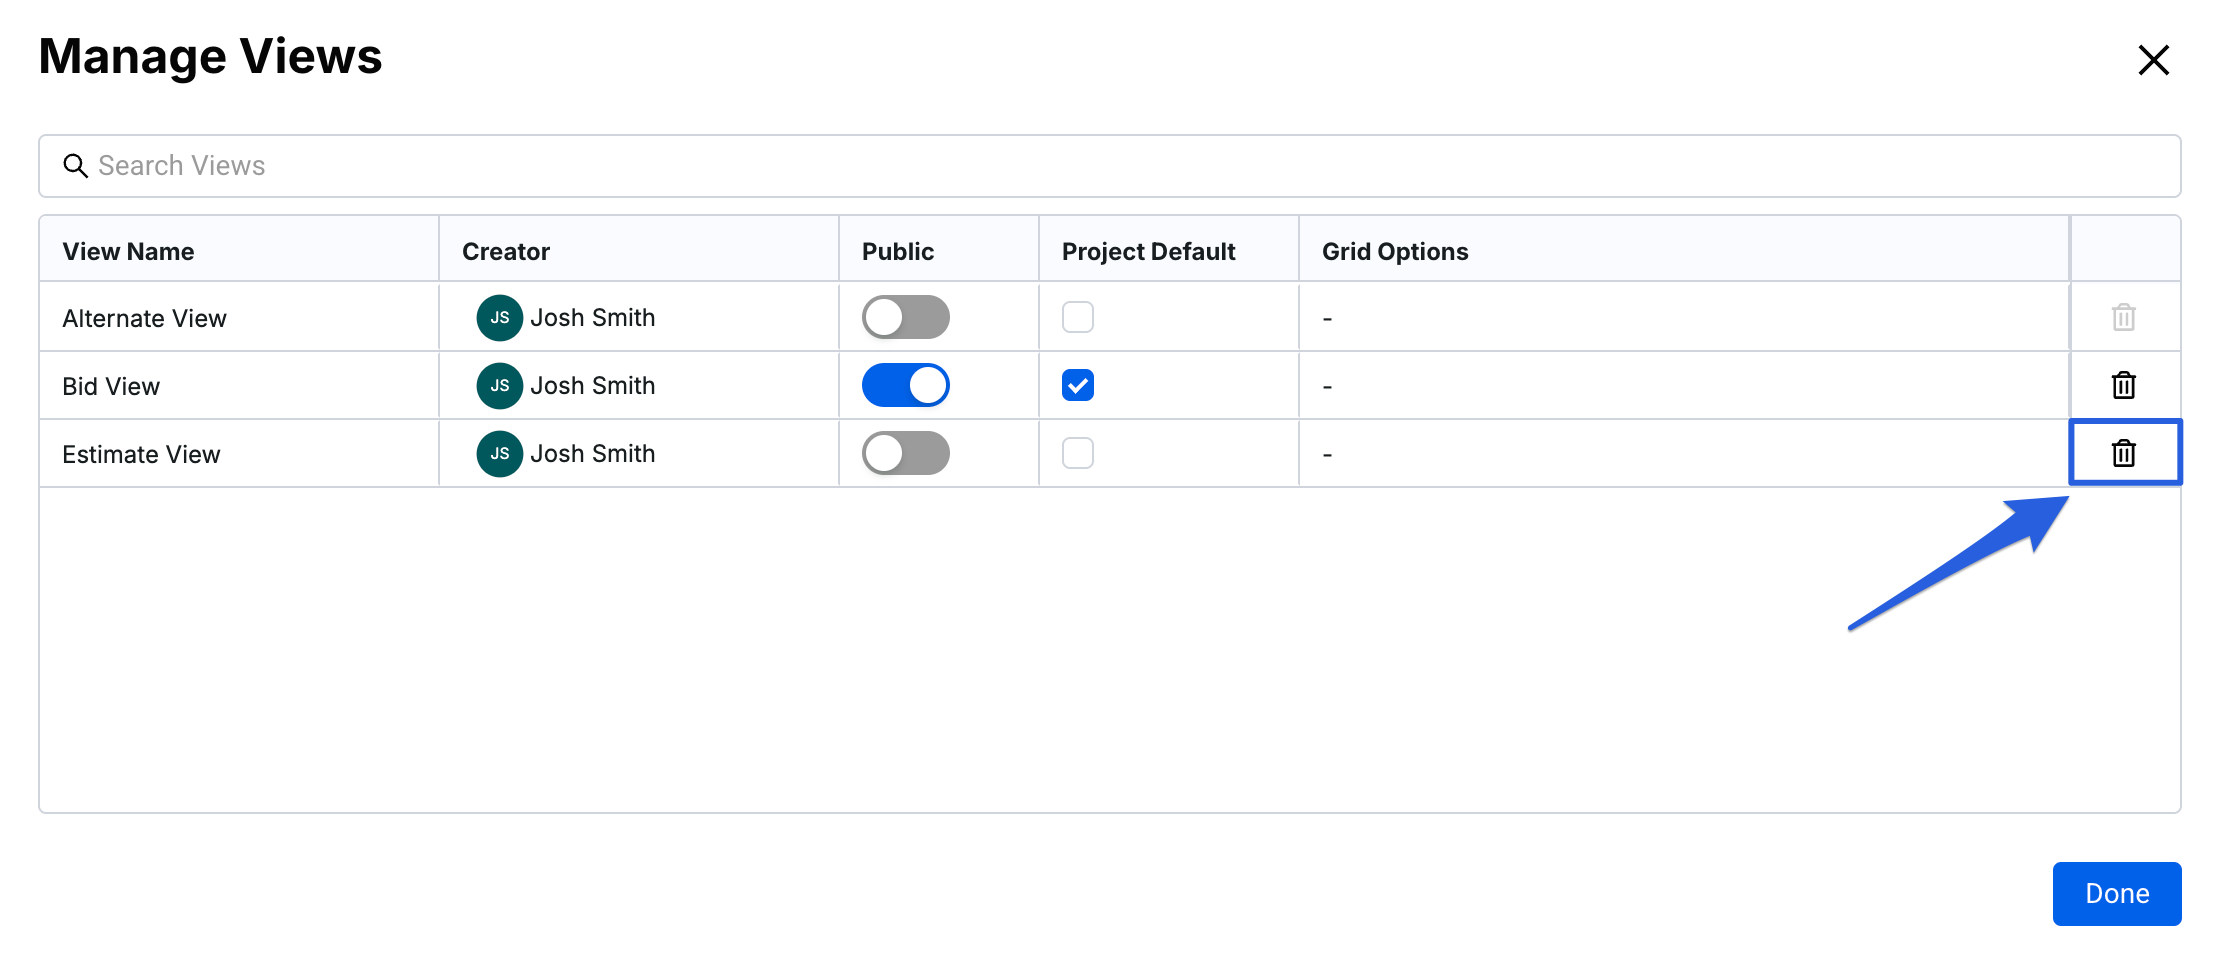Click the Grid Options column header
The height and width of the screenshot is (958, 2220).
pyautogui.click(x=1395, y=251)
